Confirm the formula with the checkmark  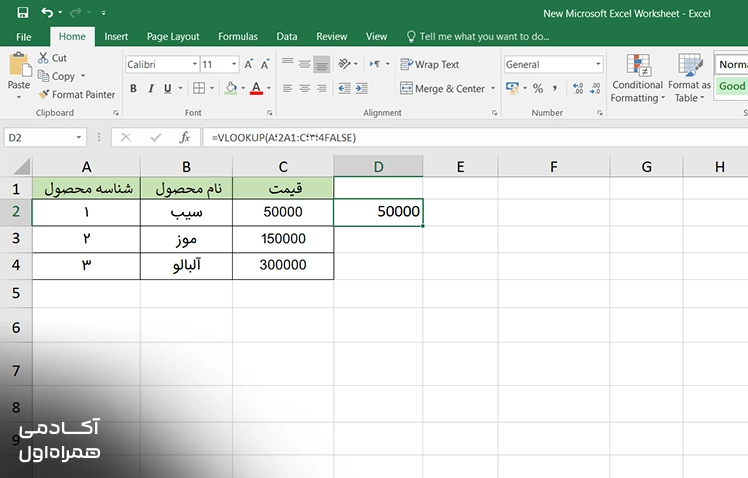156,138
